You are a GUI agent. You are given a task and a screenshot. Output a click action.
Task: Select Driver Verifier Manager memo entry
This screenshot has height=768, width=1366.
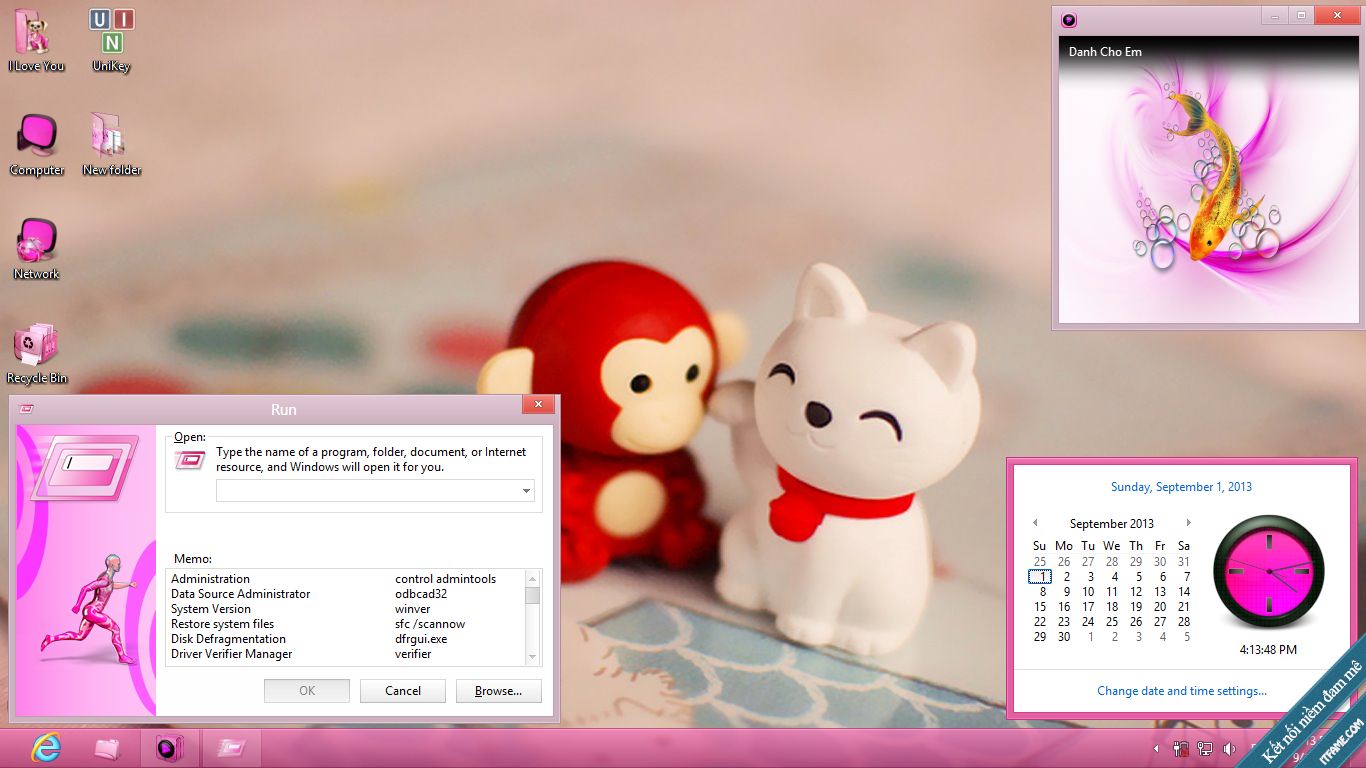(x=232, y=654)
